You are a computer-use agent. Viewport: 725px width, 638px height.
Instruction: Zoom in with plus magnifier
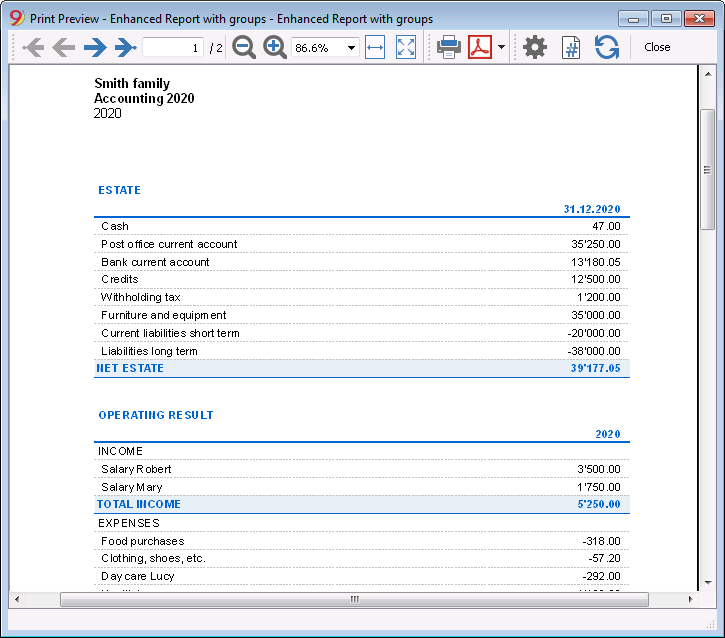[275, 47]
